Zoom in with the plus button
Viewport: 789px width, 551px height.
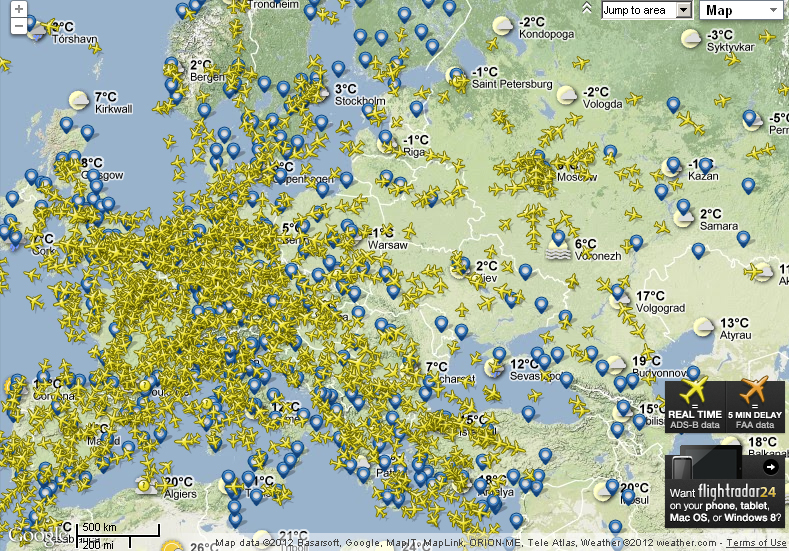pos(19,9)
